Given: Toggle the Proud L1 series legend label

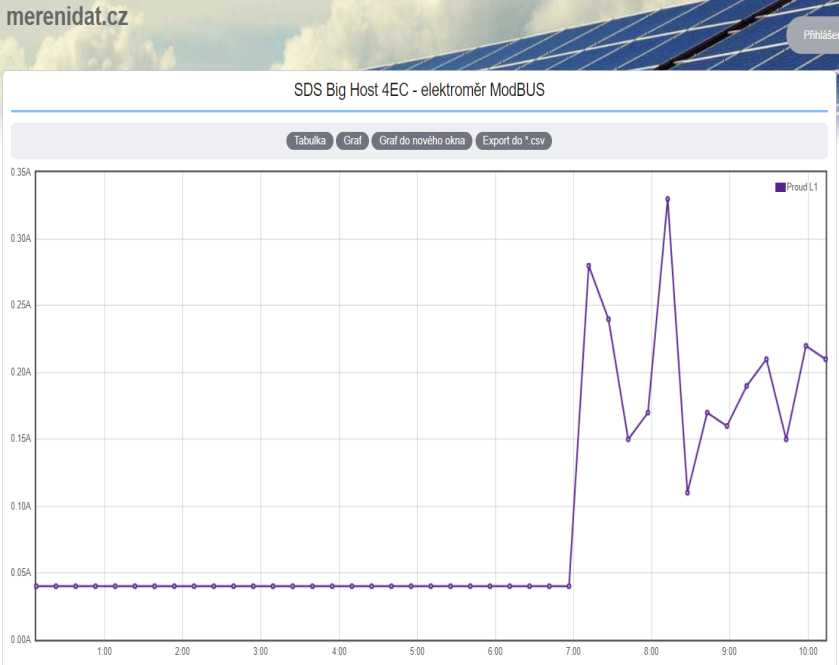Looking at the screenshot, I should click(802, 187).
